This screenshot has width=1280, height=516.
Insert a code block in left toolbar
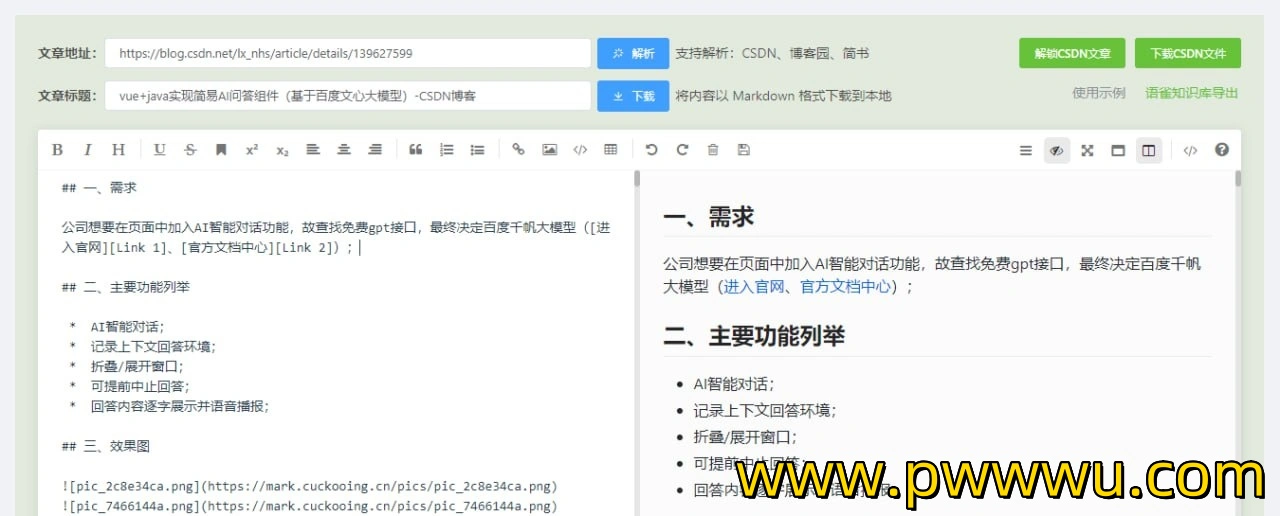point(580,150)
